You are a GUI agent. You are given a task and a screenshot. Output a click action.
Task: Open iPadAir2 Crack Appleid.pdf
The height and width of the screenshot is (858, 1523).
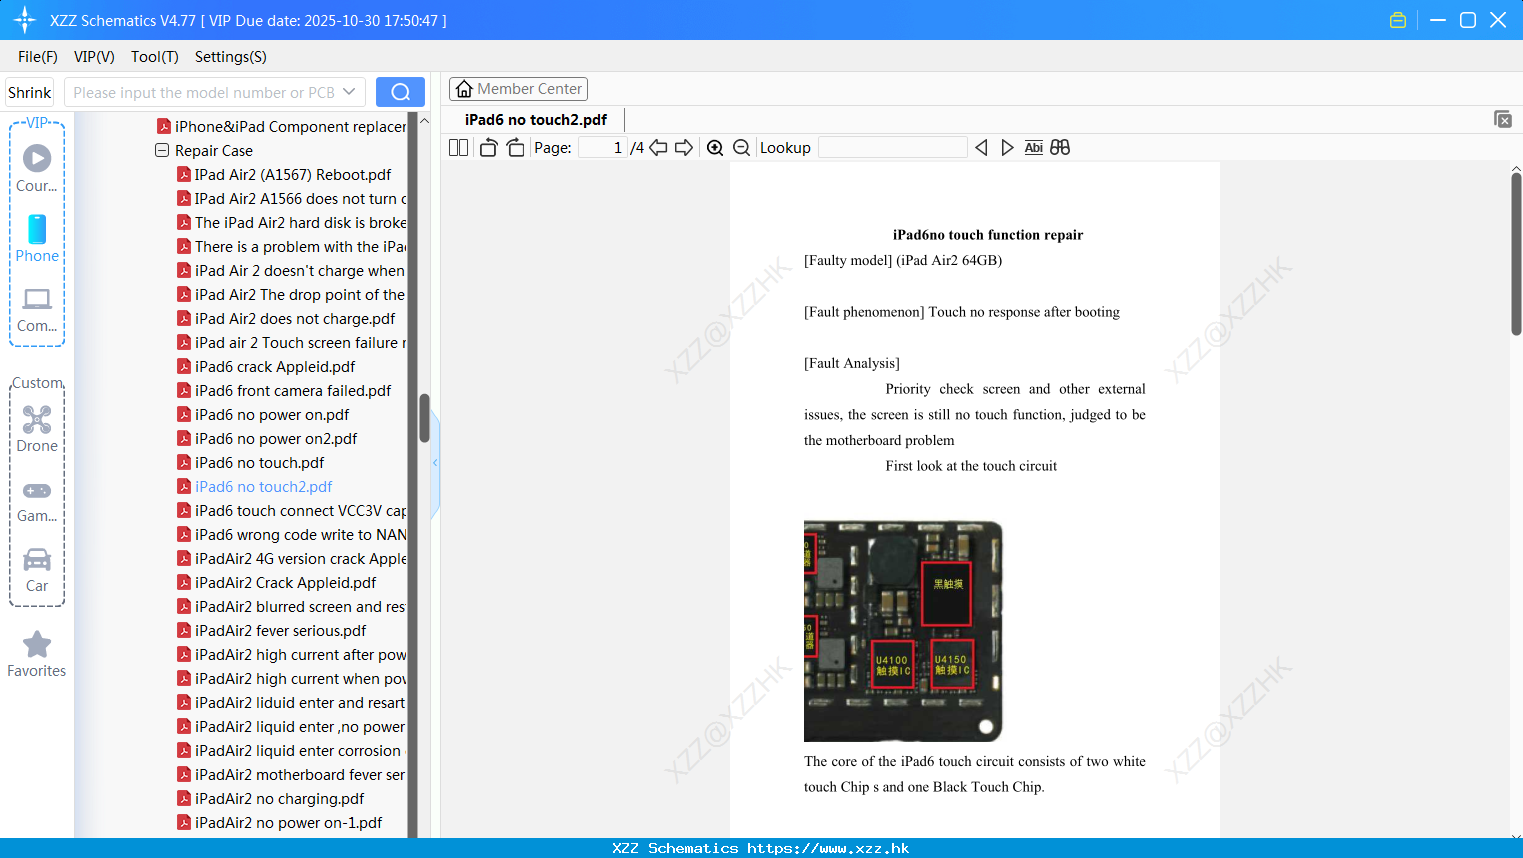click(x=277, y=583)
